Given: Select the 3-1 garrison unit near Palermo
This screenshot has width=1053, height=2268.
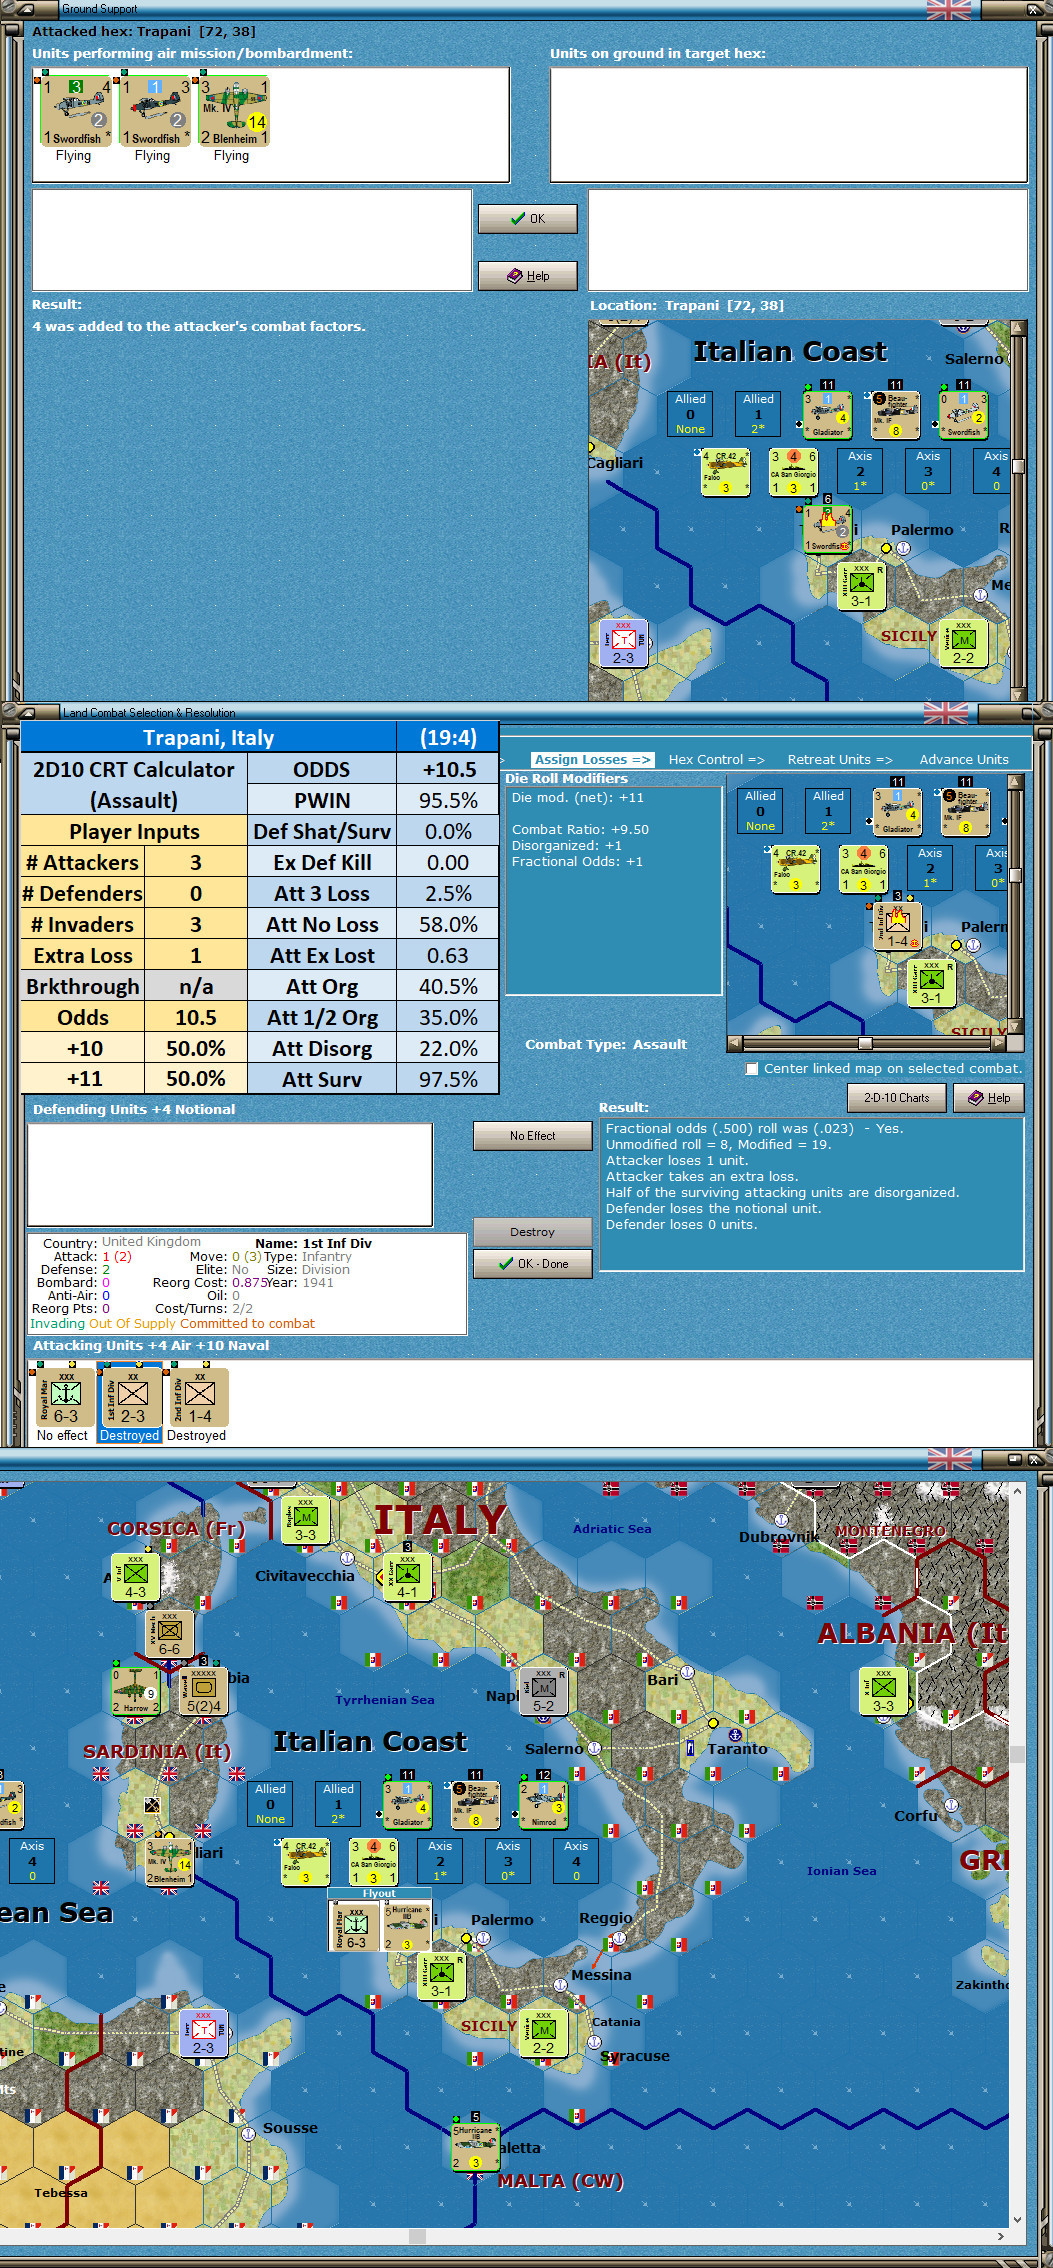Looking at the screenshot, I should pyautogui.click(x=441, y=1976).
